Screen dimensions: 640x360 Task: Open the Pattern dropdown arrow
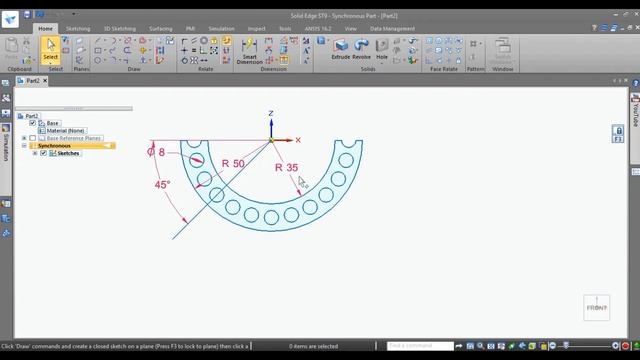pos(480,44)
